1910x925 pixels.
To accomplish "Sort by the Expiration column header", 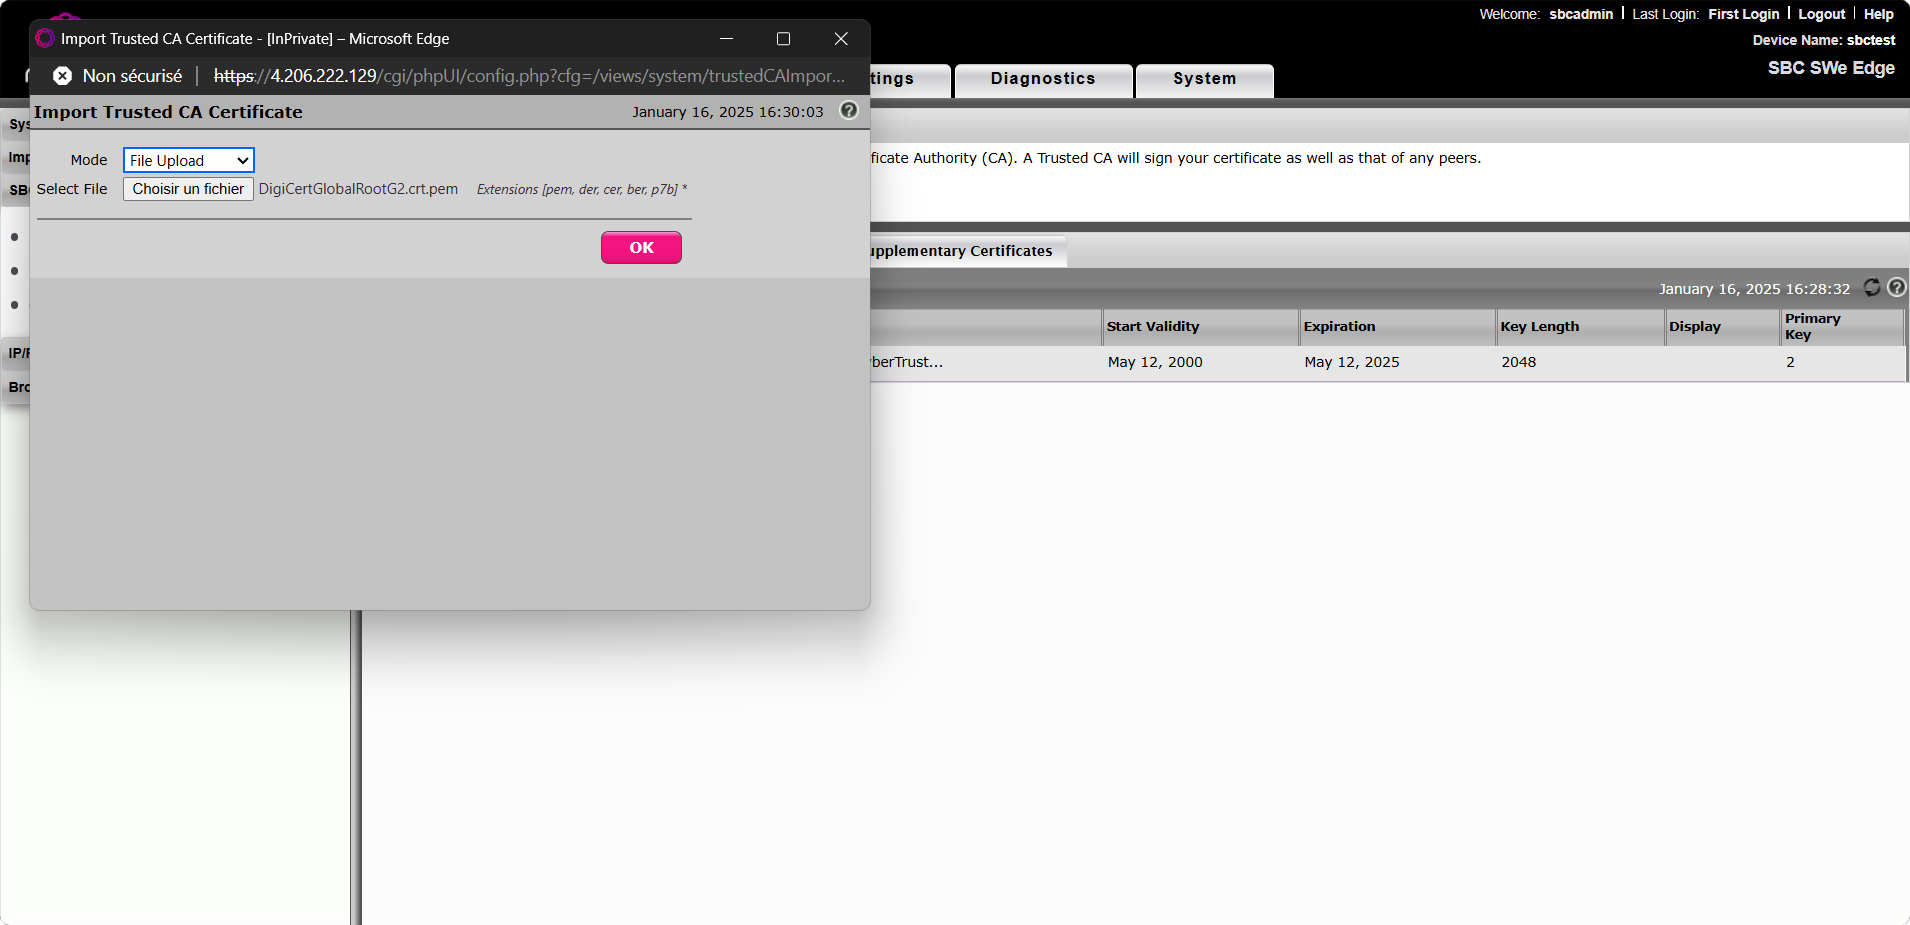I will point(1339,327).
